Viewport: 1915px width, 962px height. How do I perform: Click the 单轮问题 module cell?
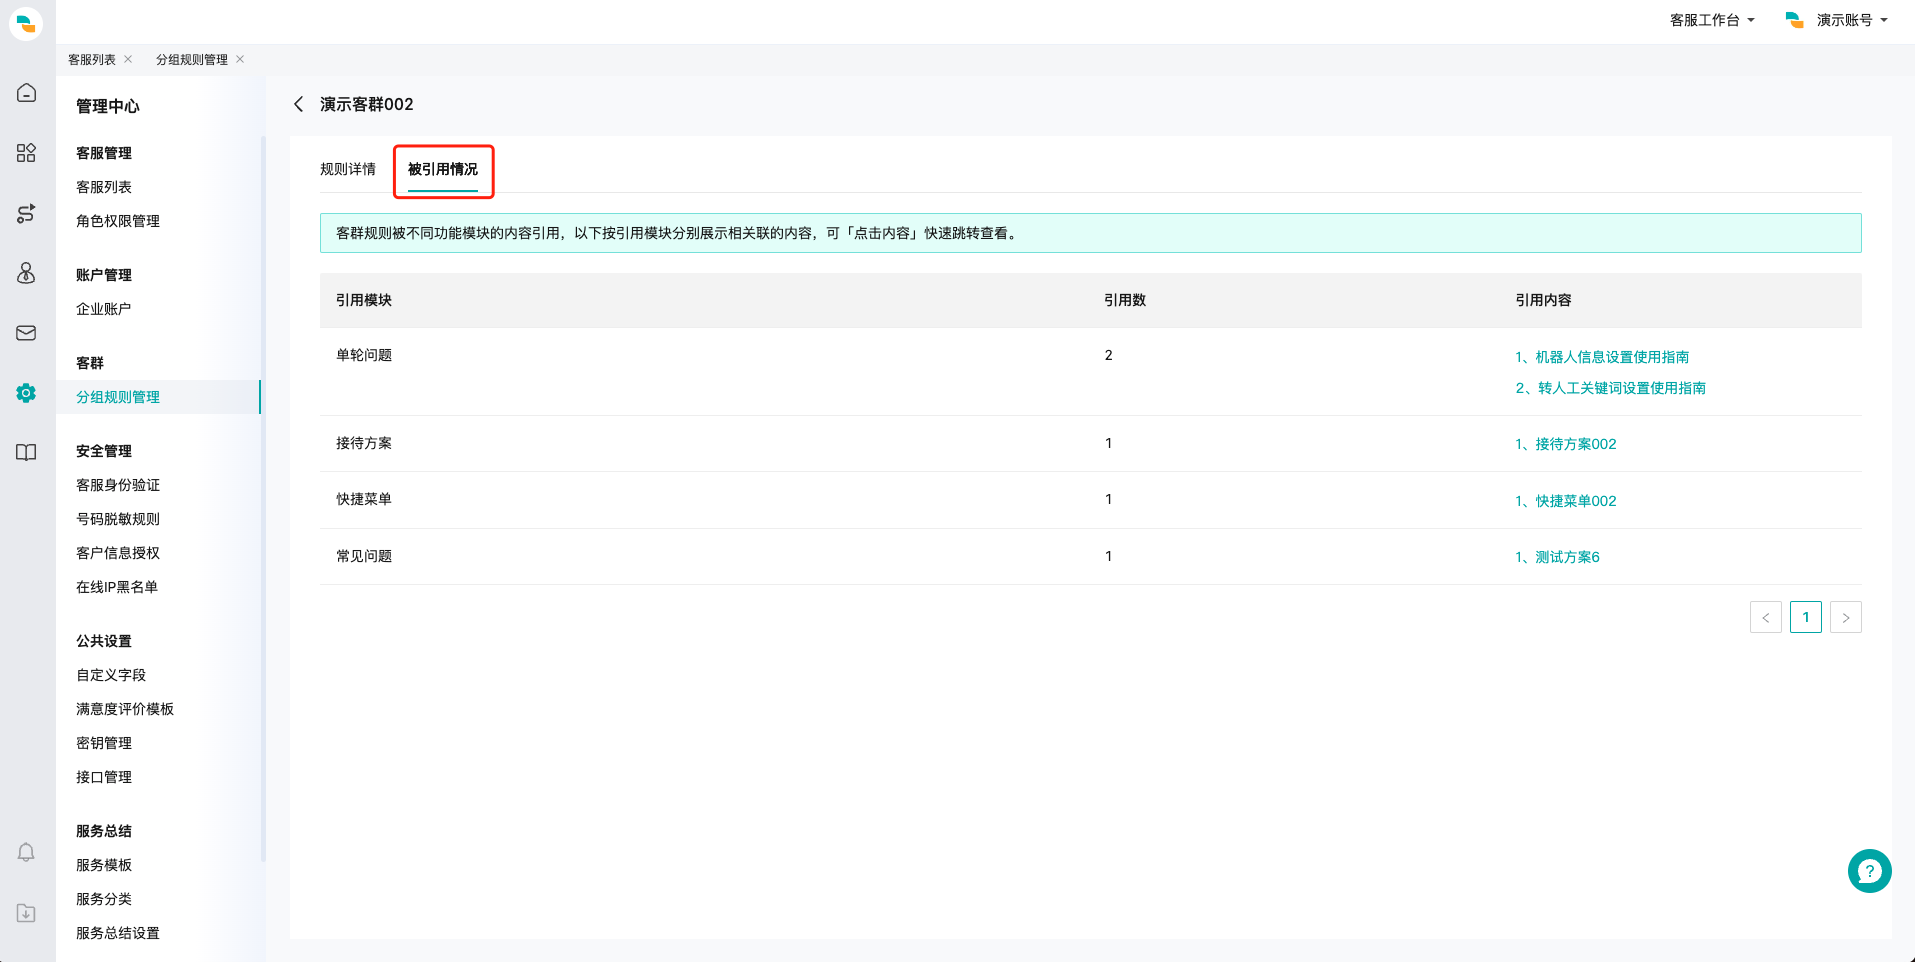click(364, 355)
